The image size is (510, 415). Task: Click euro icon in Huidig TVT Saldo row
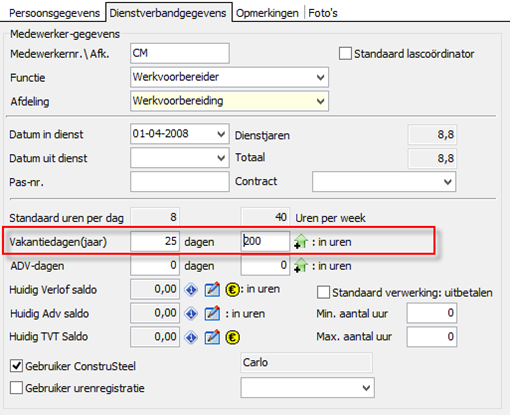point(232,337)
